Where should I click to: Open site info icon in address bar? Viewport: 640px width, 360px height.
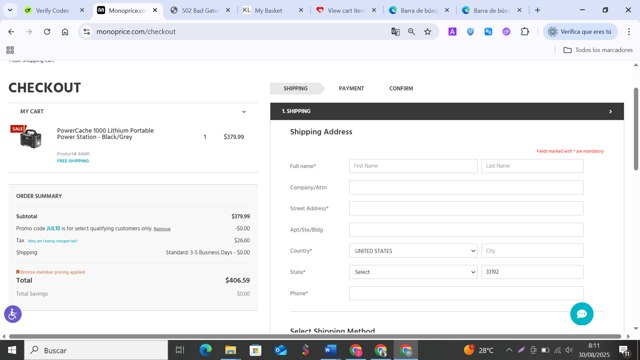87,31
